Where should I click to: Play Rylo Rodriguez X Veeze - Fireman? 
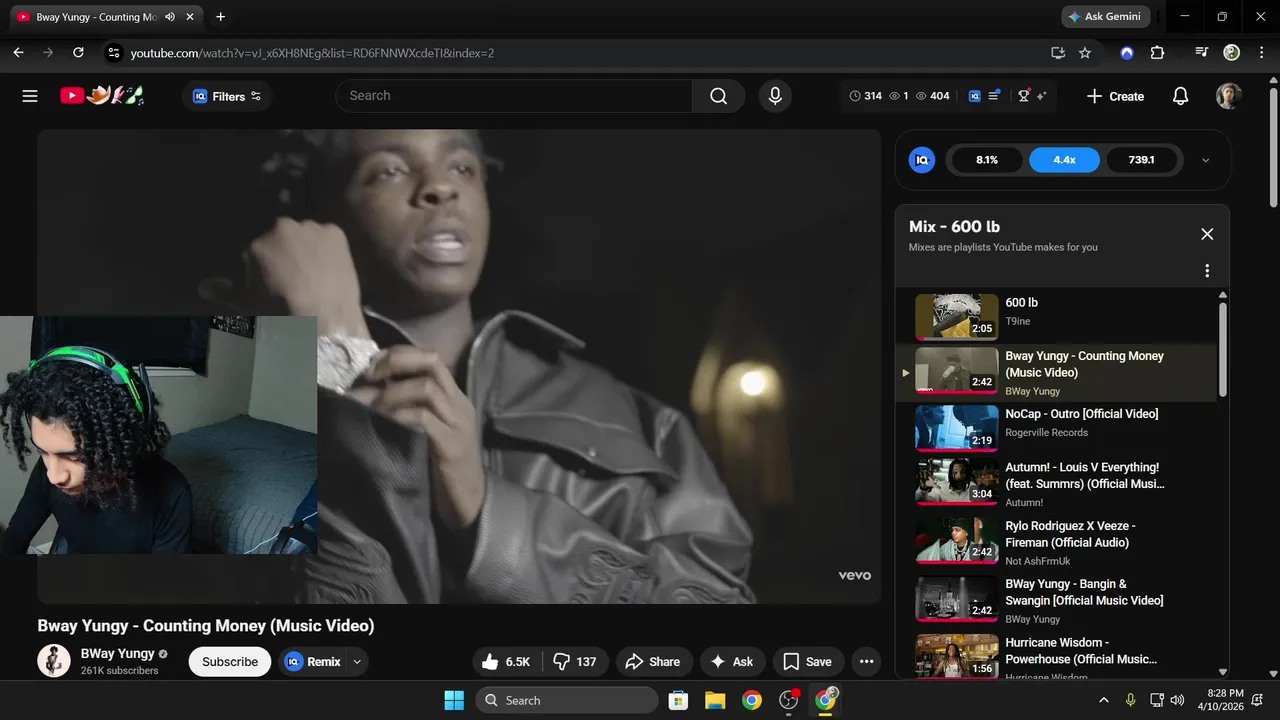(1055, 542)
